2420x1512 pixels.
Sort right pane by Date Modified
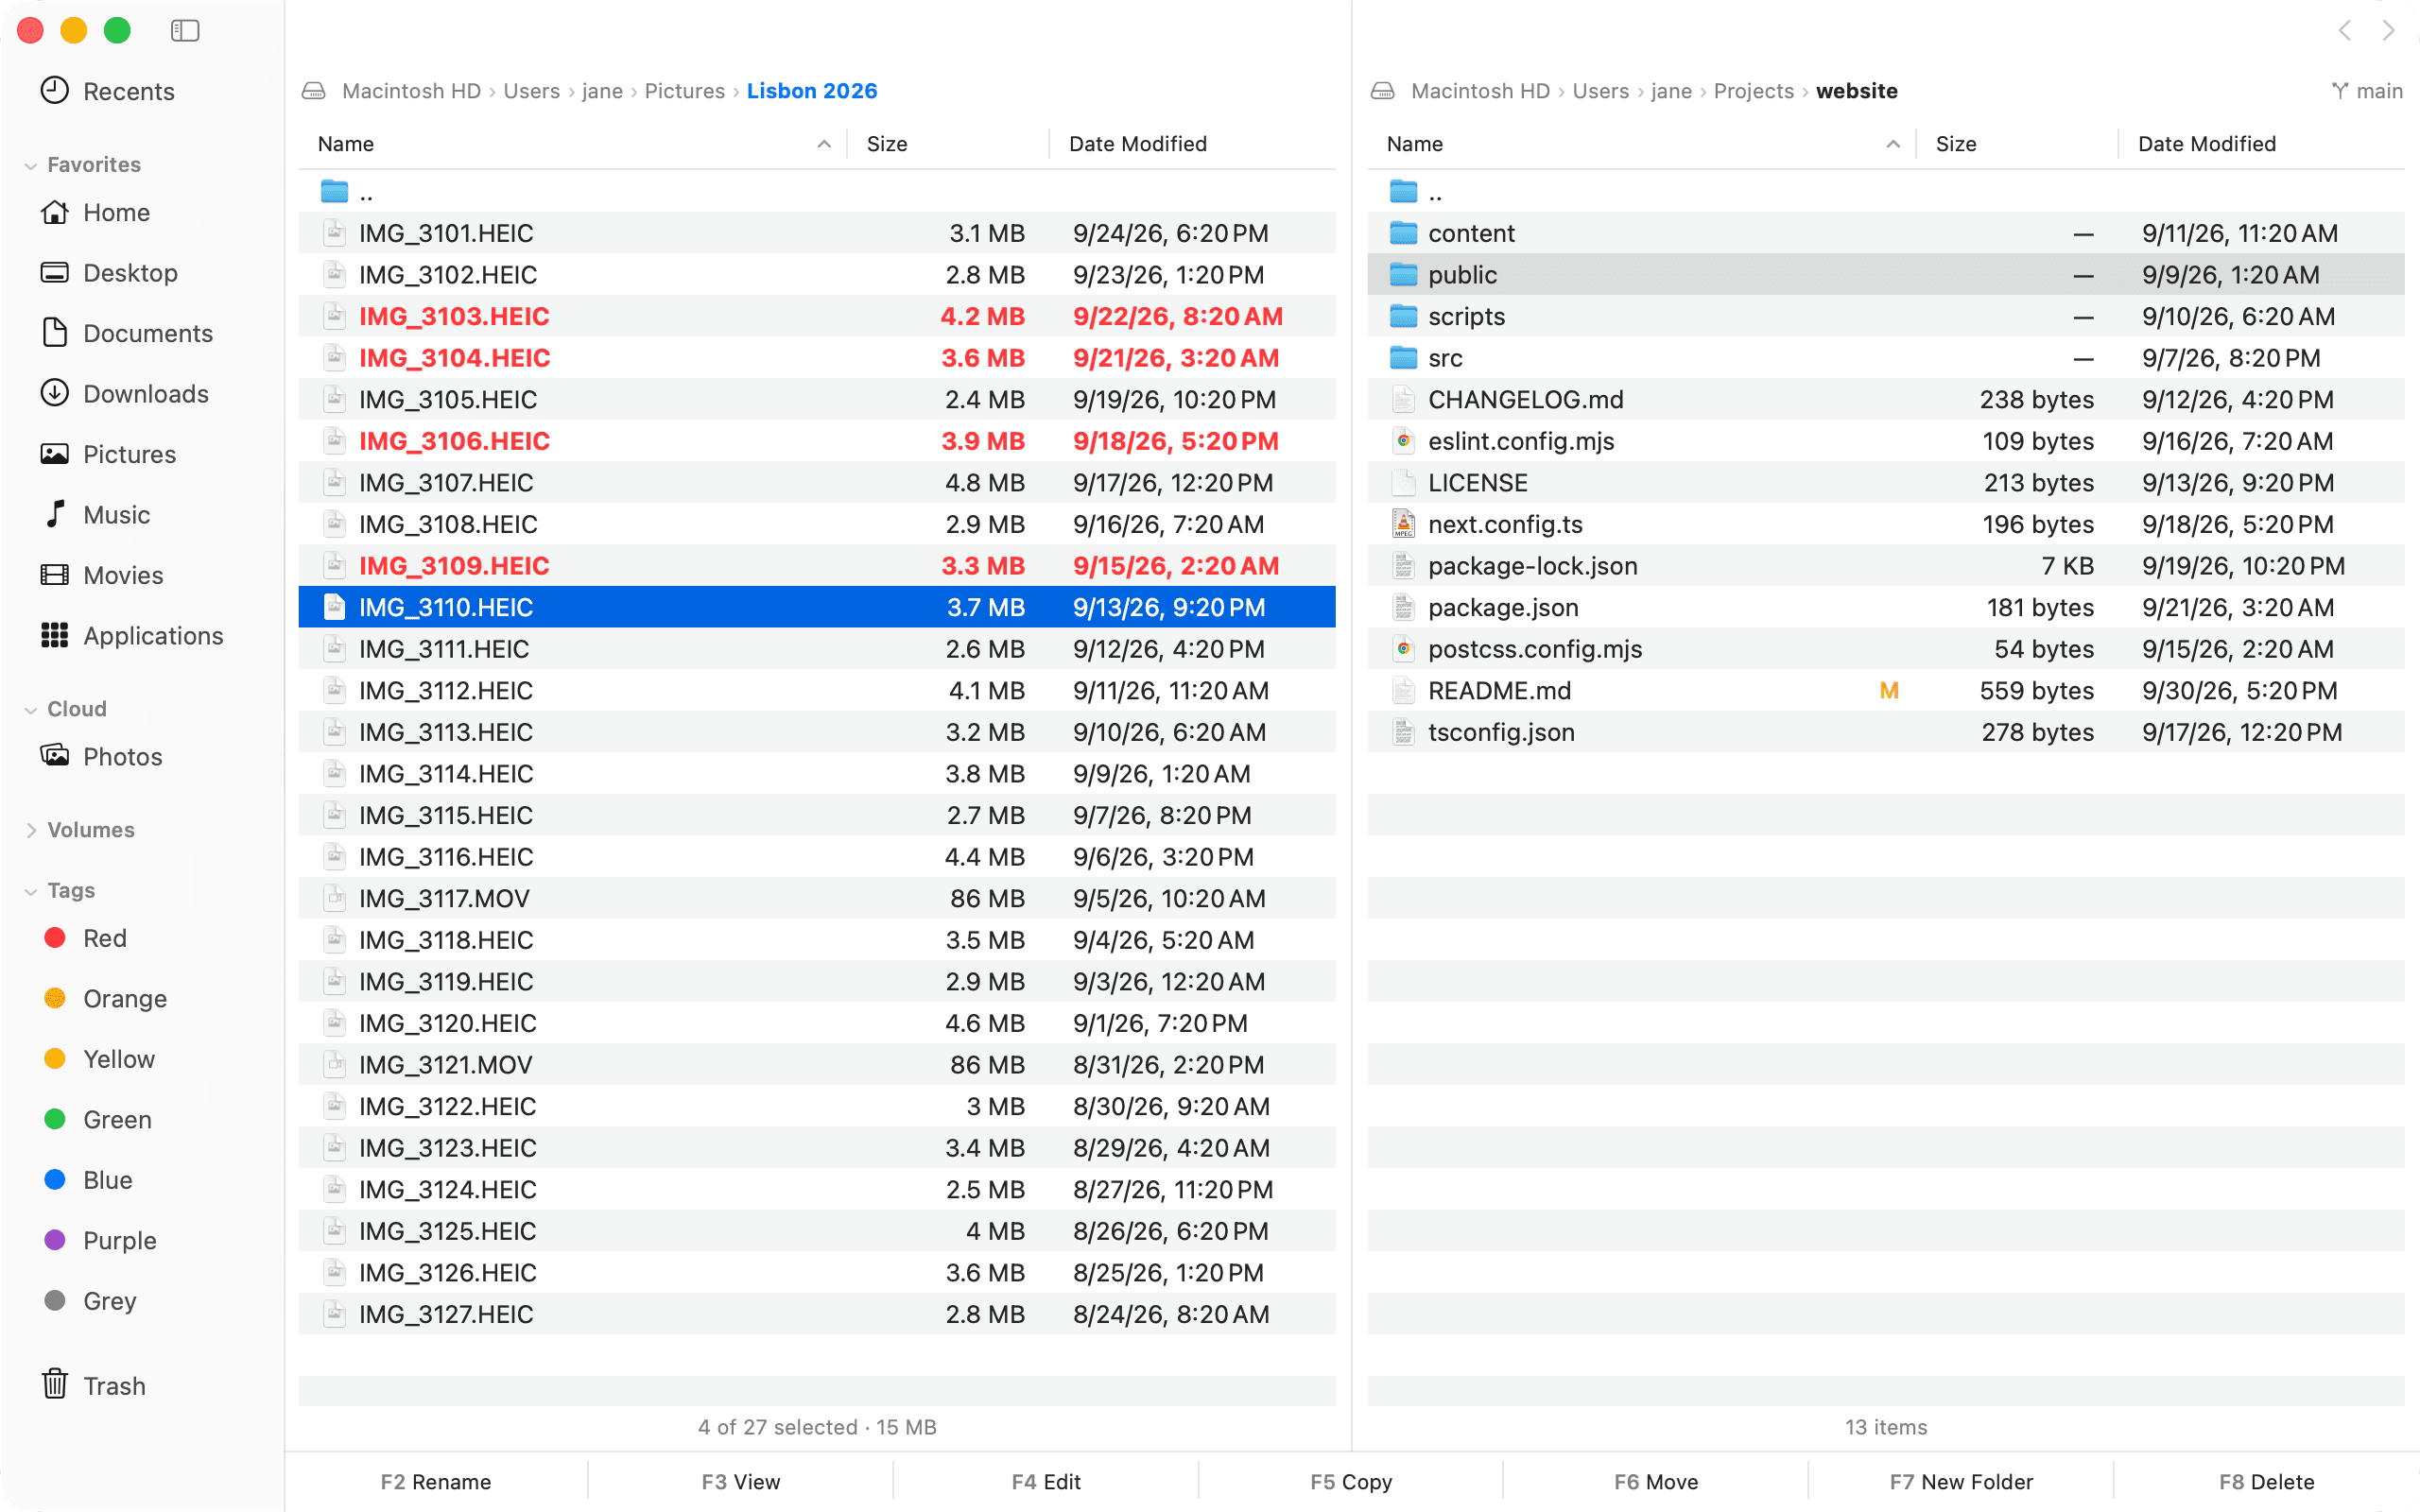(2260, 144)
